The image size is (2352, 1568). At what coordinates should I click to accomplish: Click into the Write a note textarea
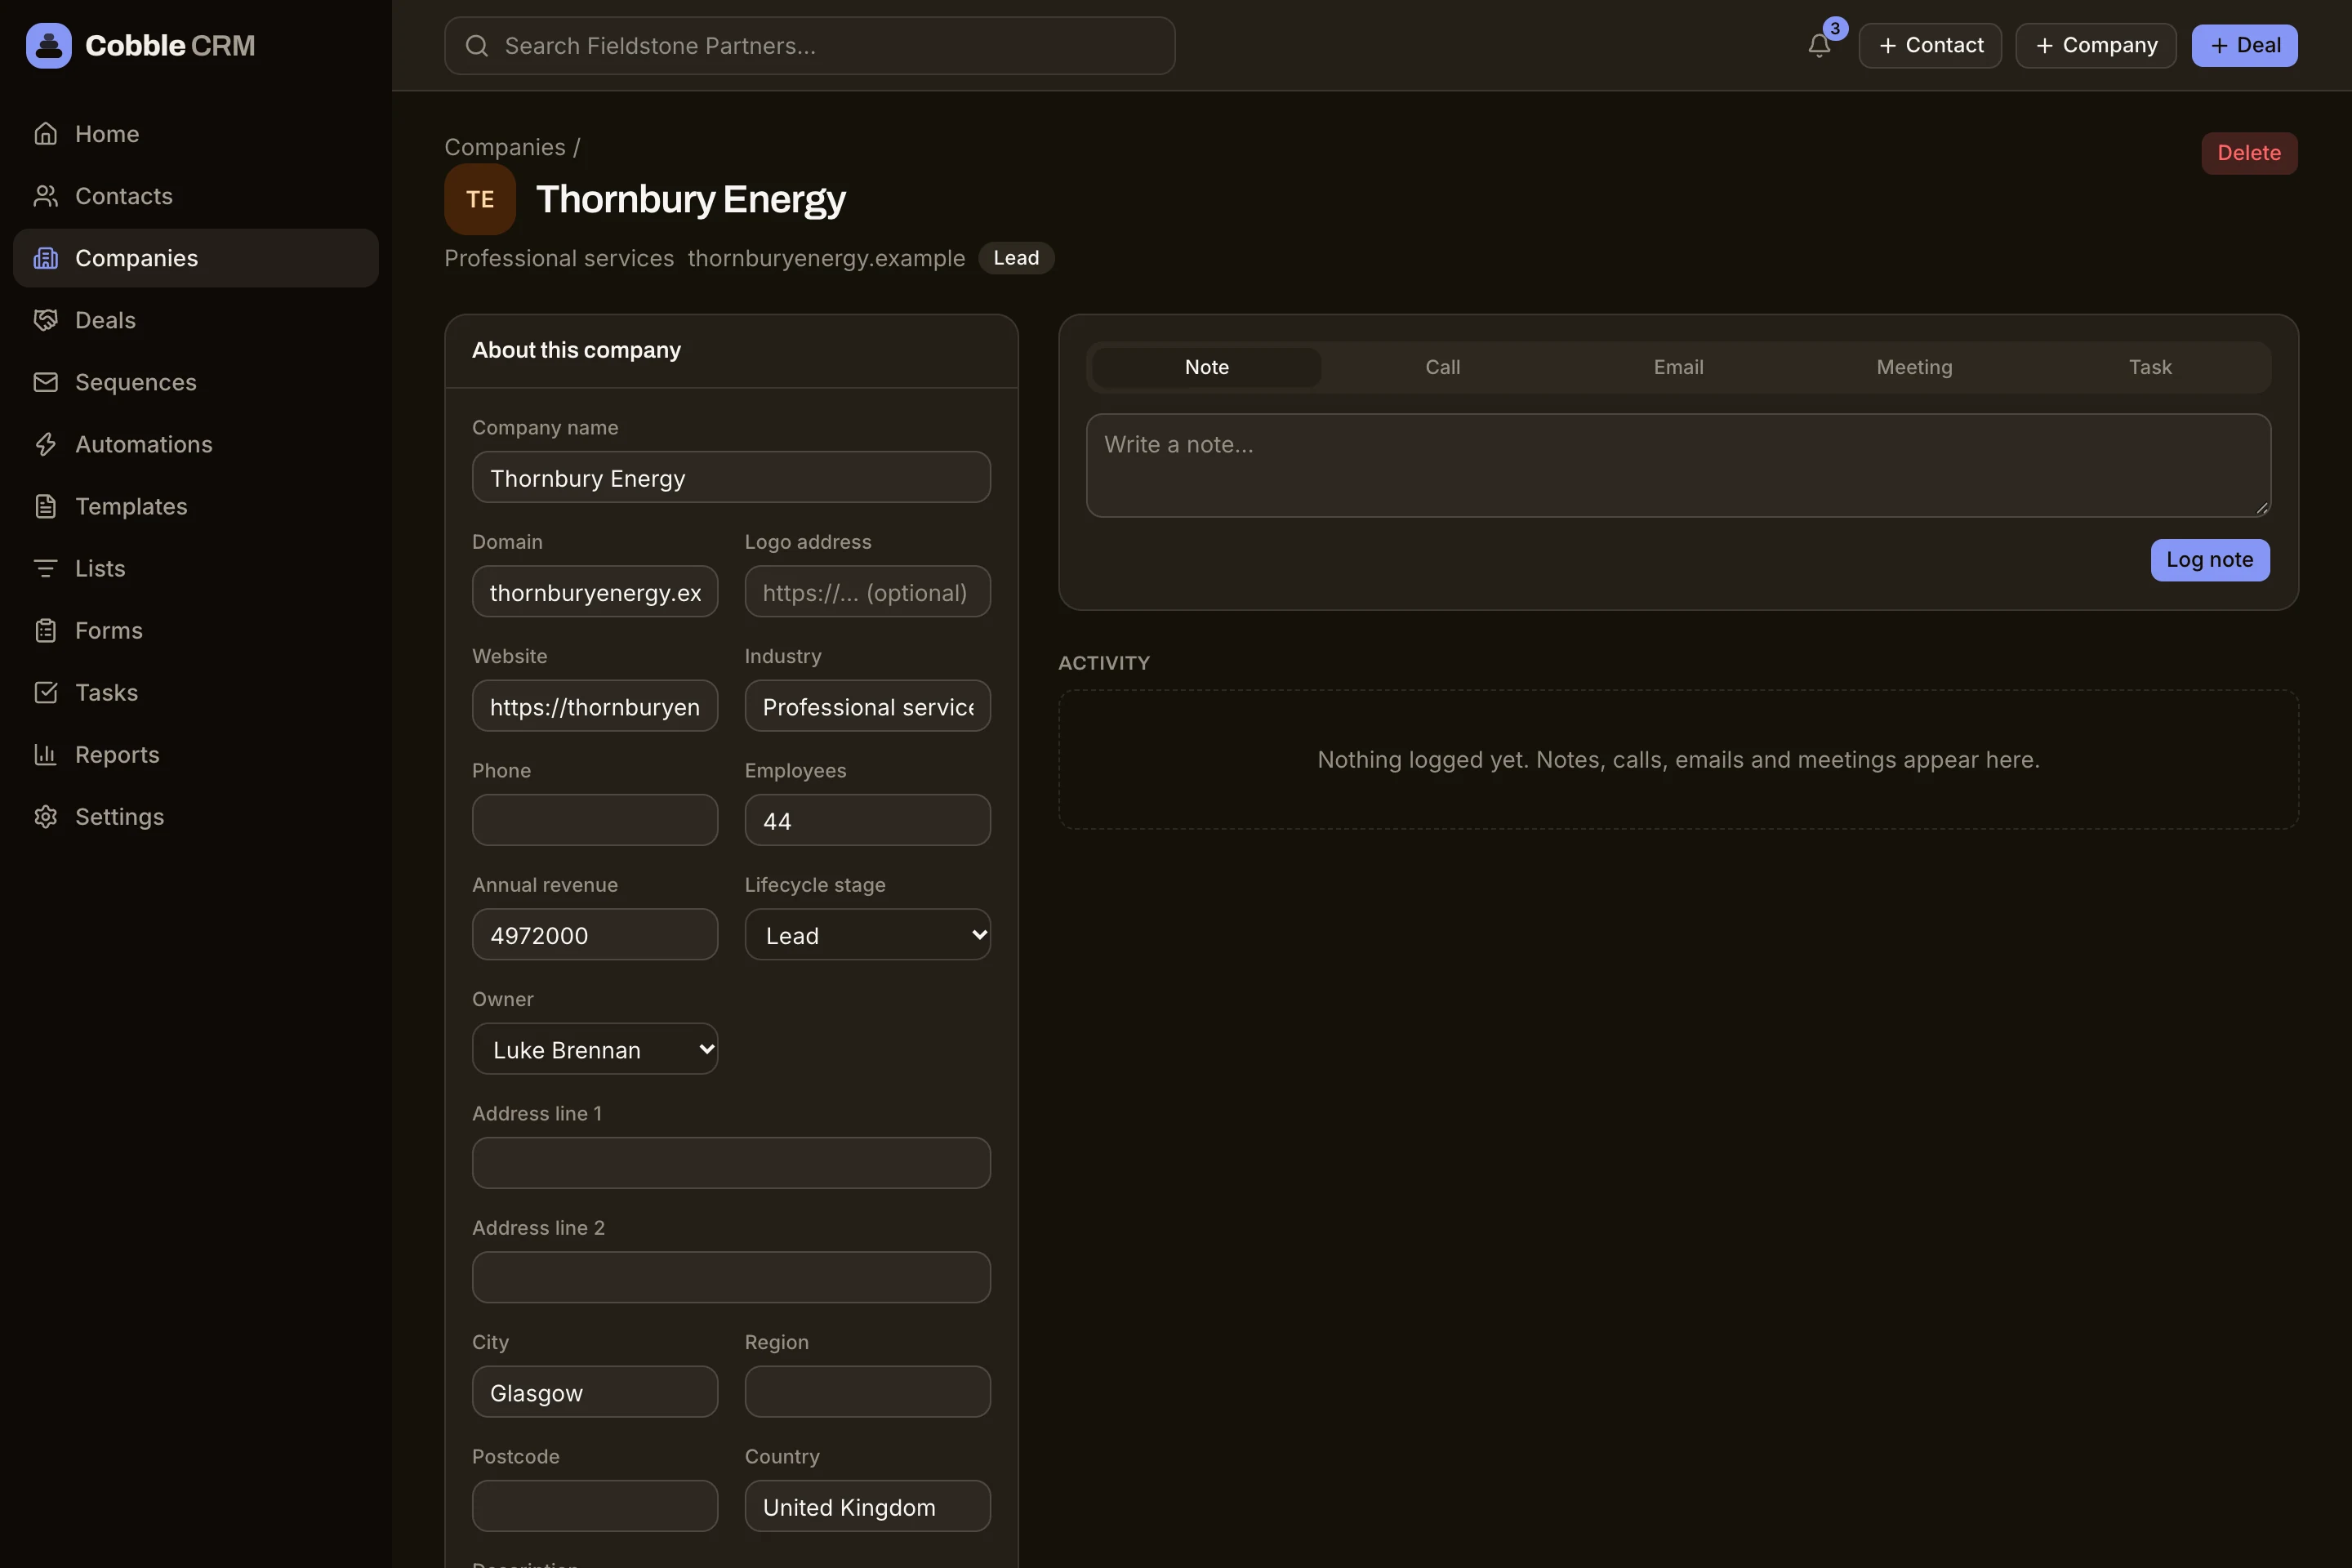(x=1678, y=465)
